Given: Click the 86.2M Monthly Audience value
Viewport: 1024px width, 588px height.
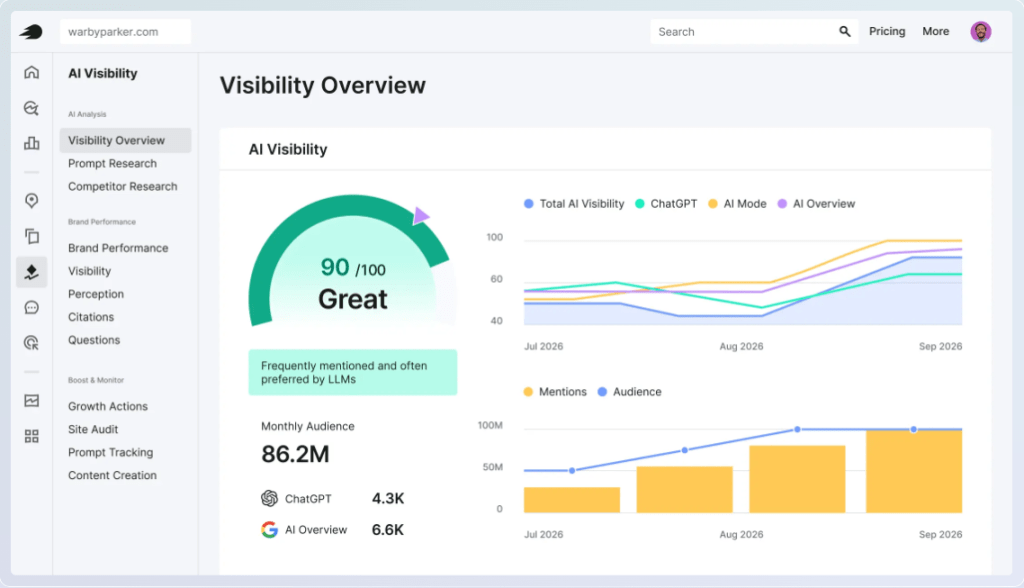Looking at the screenshot, I should click(x=295, y=454).
